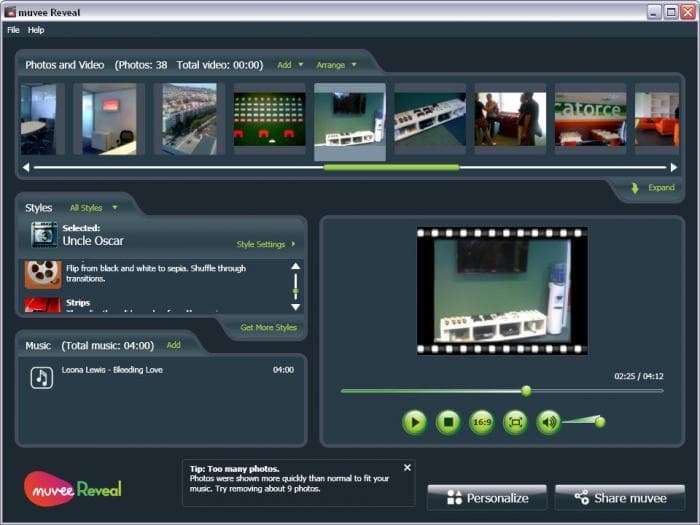The image size is (700, 525).
Task: Toggle the fullscreen preview button
Action: 515,422
